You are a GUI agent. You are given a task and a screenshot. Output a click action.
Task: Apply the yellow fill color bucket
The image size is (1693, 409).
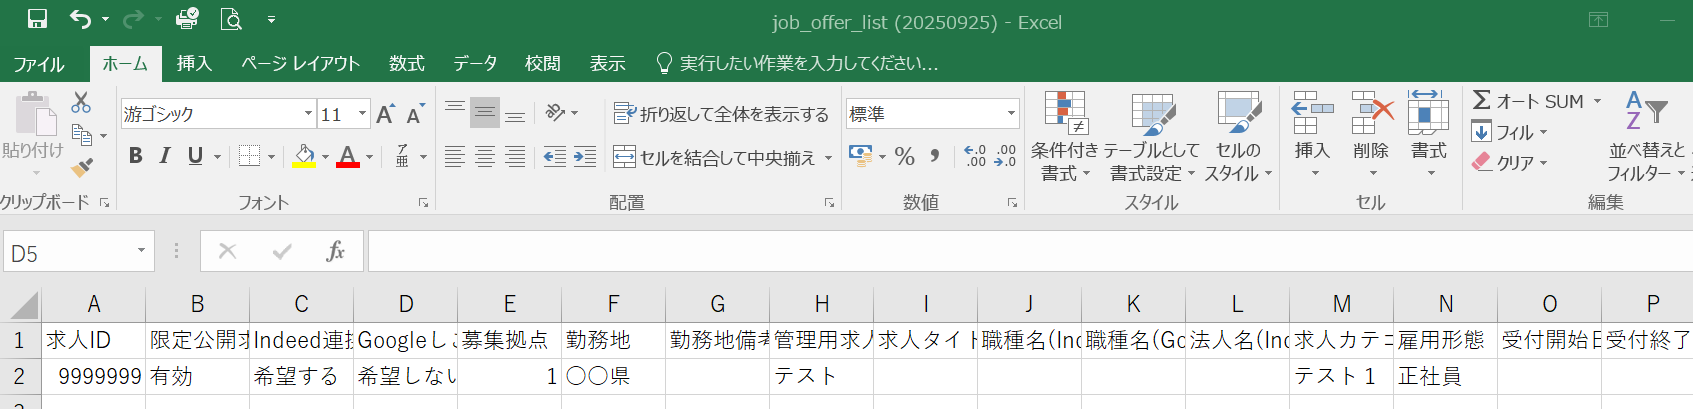(304, 156)
